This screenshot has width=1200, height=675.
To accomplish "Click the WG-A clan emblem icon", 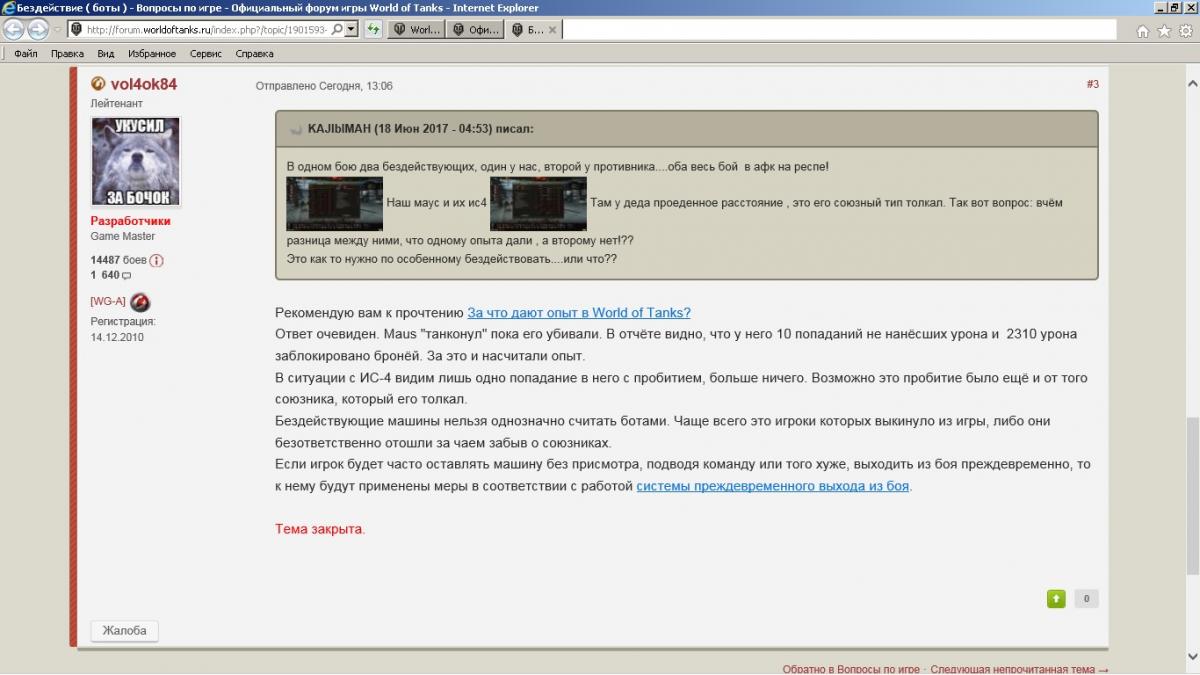I will 141,302.
